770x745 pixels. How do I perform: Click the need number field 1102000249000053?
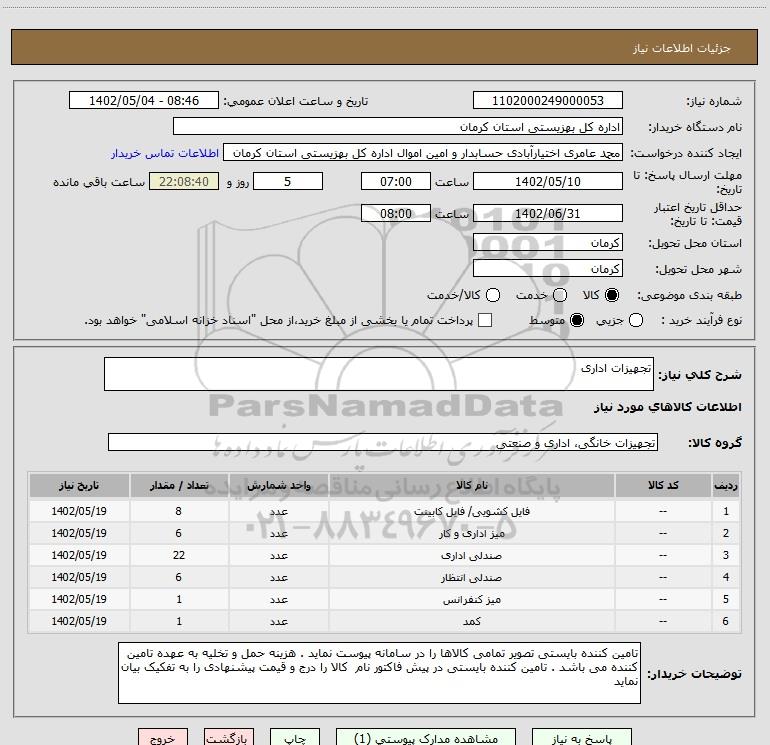548,101
